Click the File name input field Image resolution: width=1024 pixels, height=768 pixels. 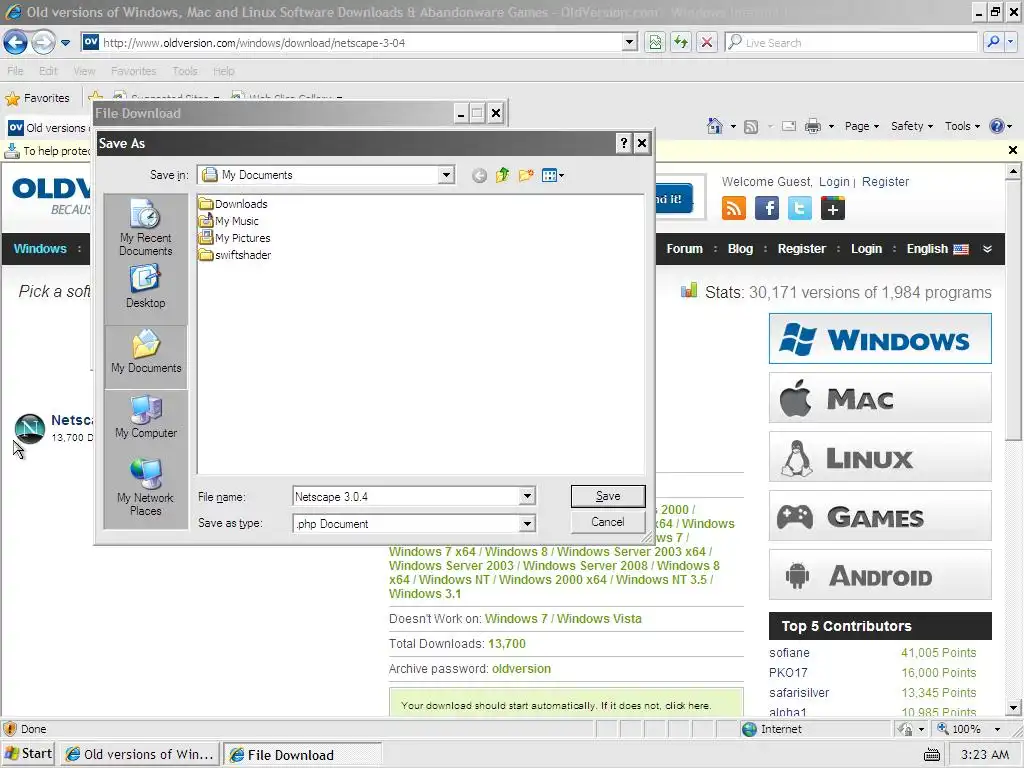[406, 496]
